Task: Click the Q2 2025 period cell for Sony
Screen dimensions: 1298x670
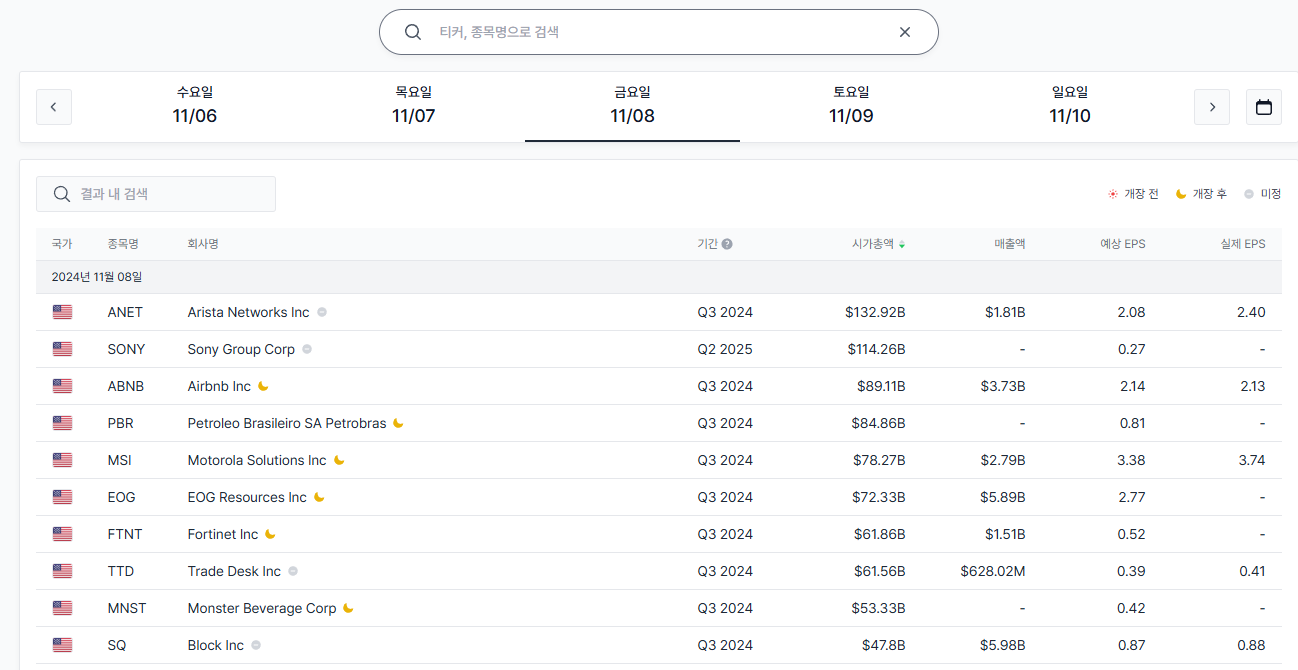Action: pyautogui.click(x=725, y=349)
